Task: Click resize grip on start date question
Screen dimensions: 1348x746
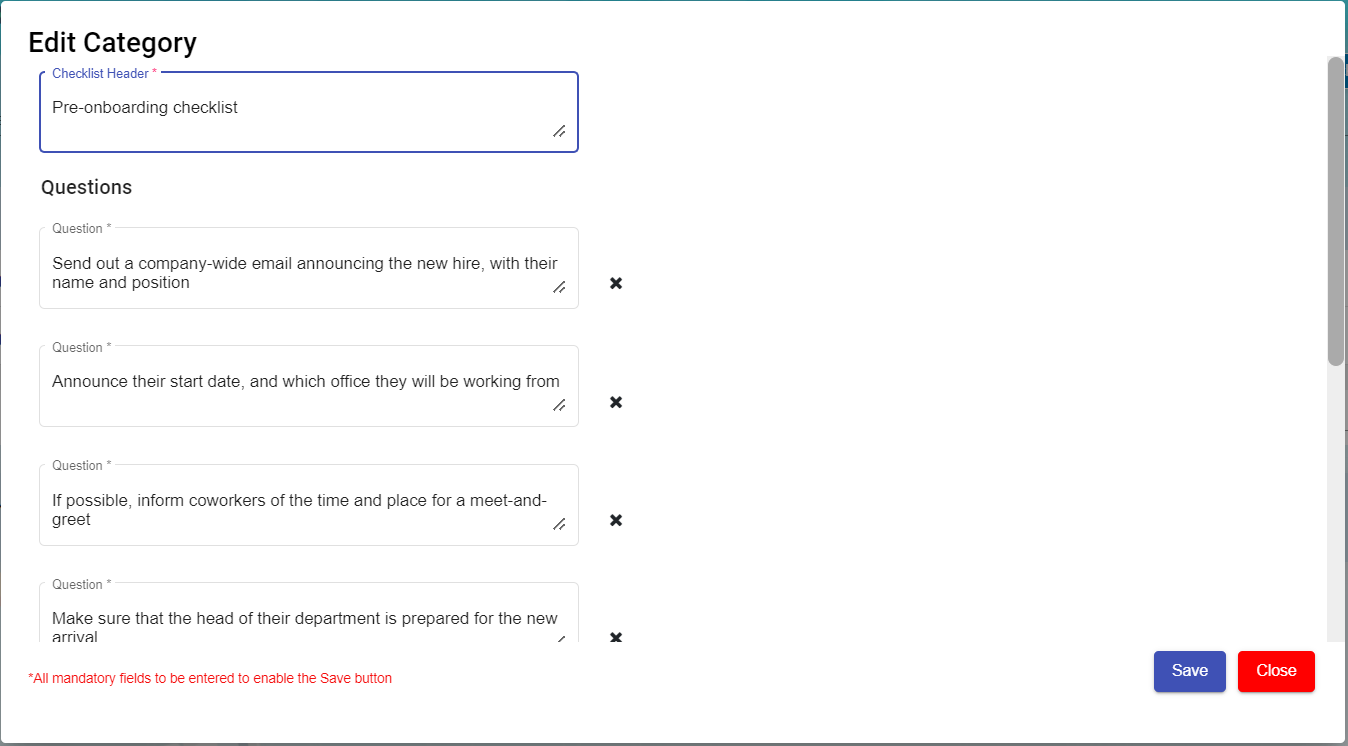Action: (559, 405)
